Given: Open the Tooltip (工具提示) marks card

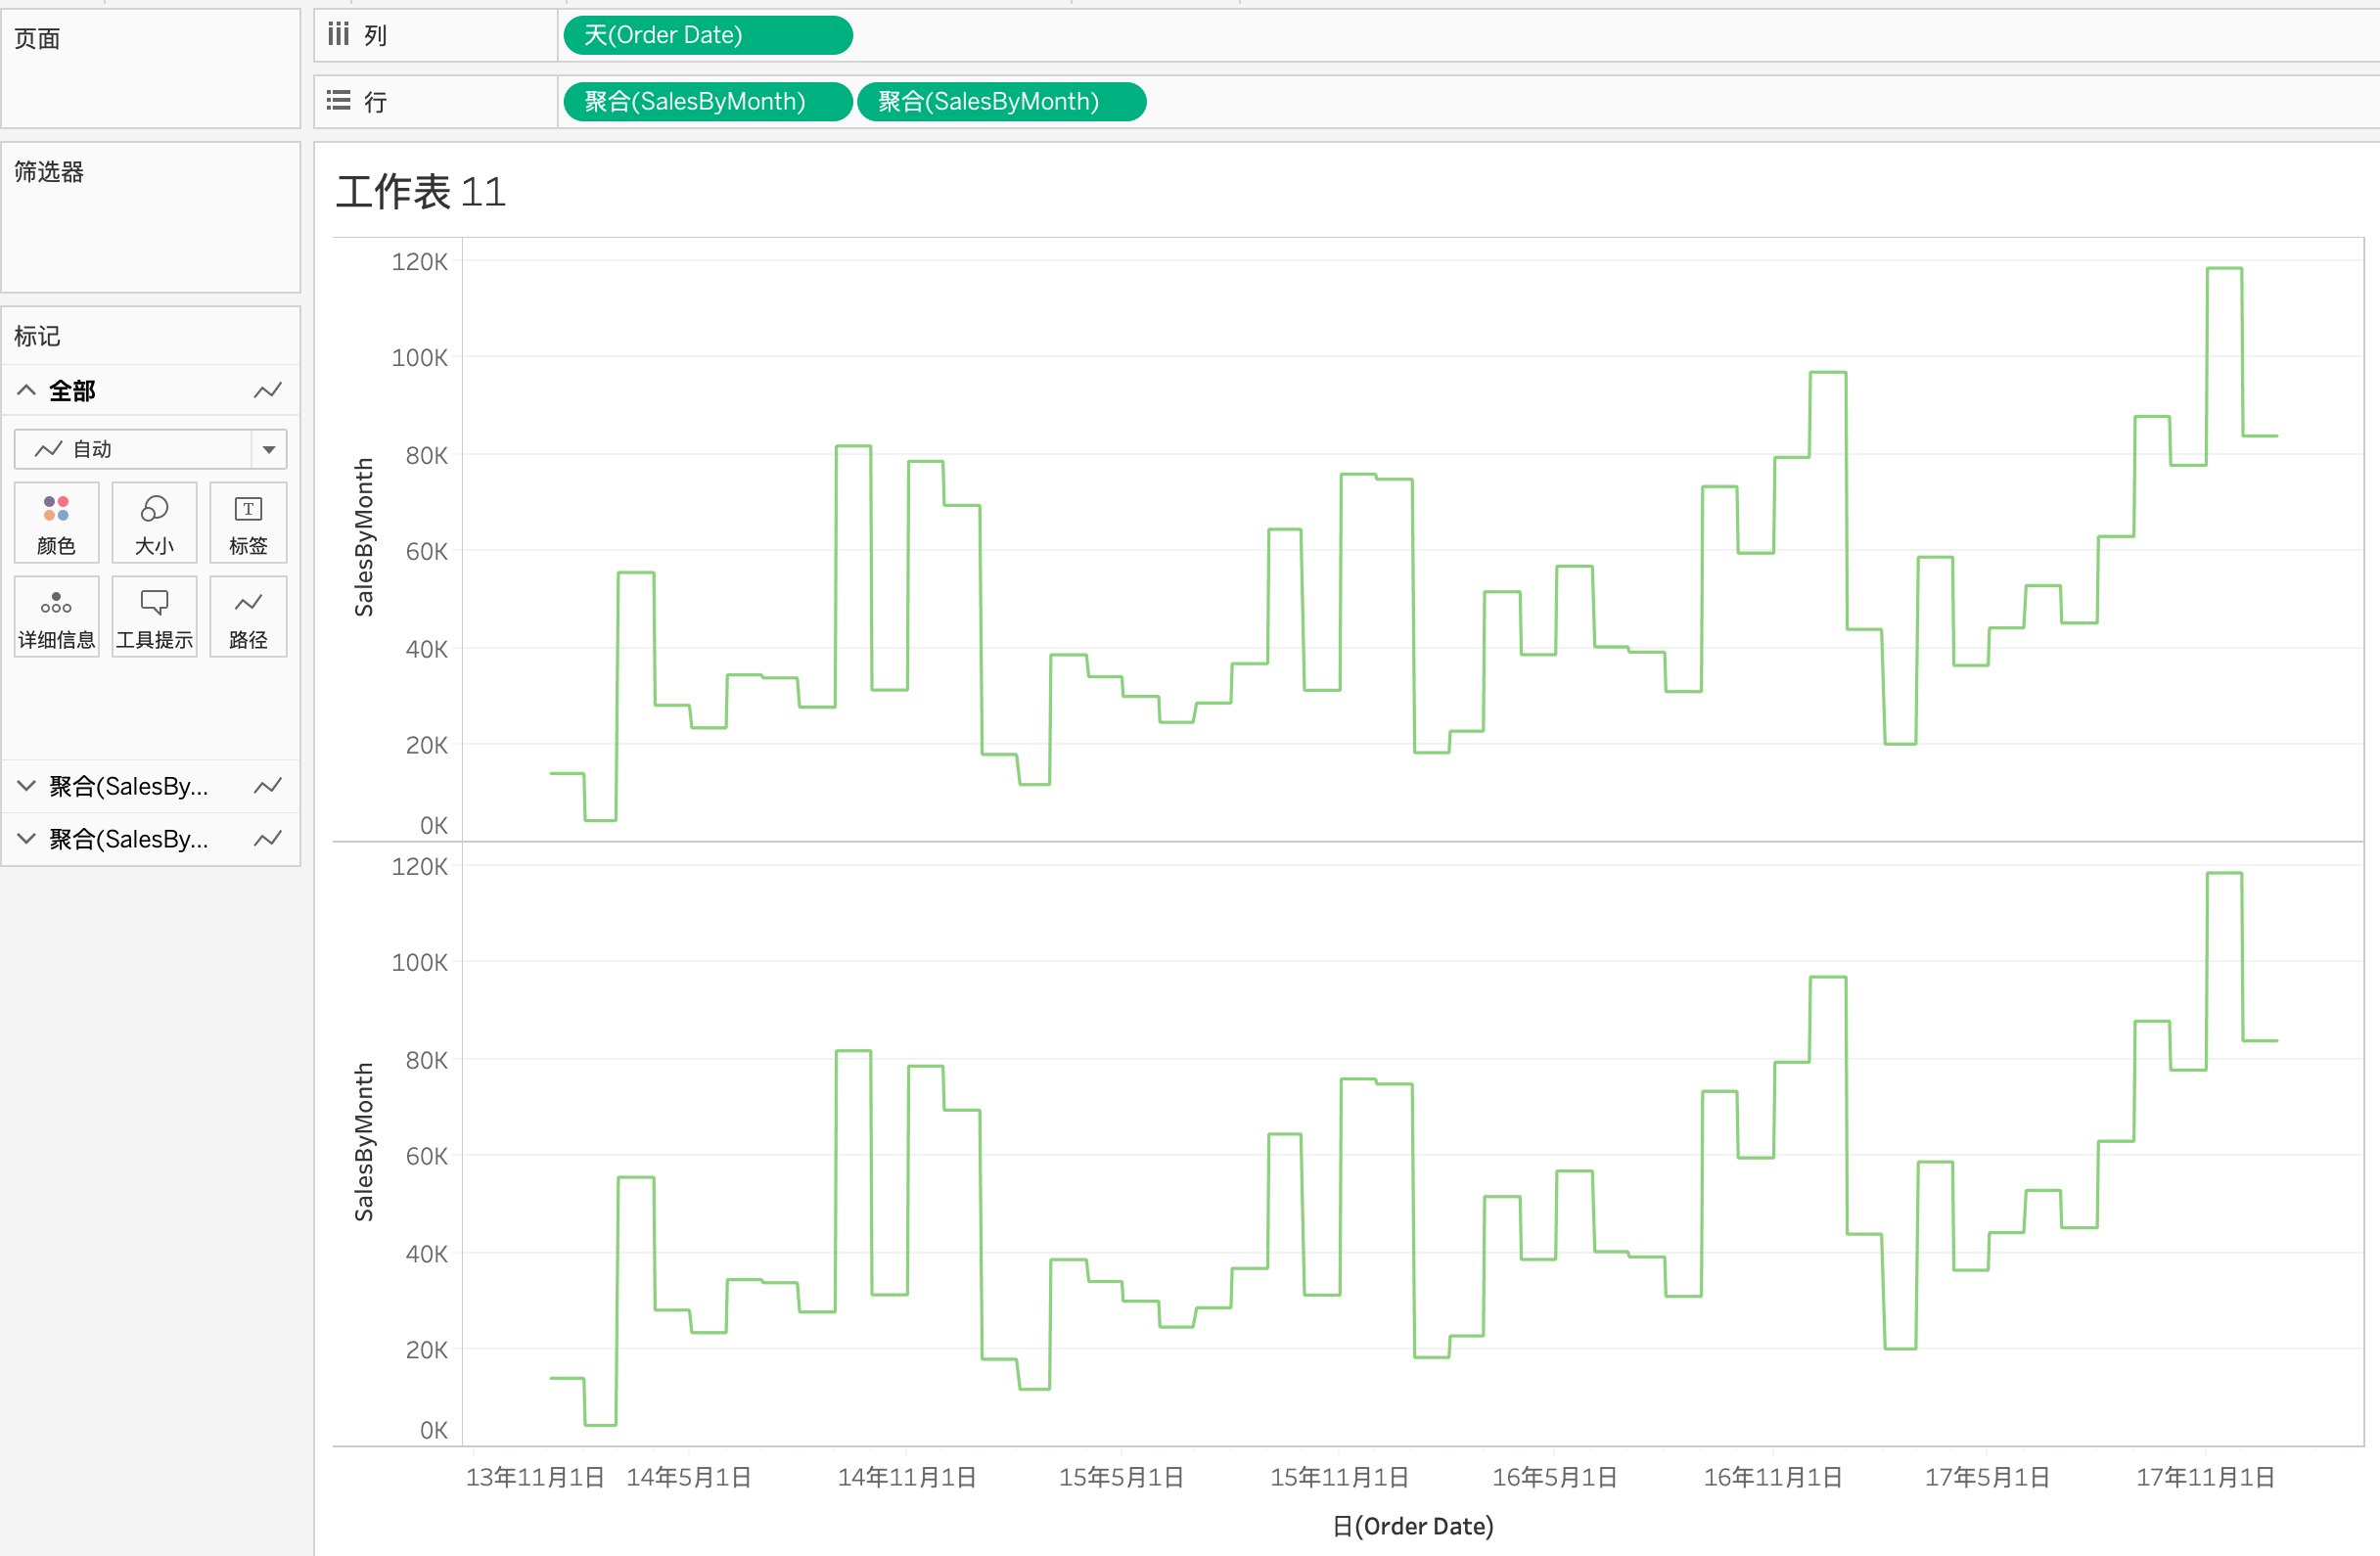Looking at the screenshot, I should 154,616.
